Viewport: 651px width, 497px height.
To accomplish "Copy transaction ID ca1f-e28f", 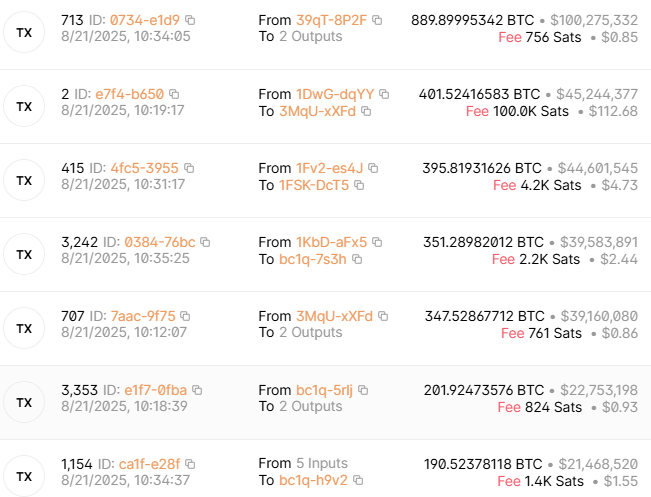I will (x=190, y=464).
